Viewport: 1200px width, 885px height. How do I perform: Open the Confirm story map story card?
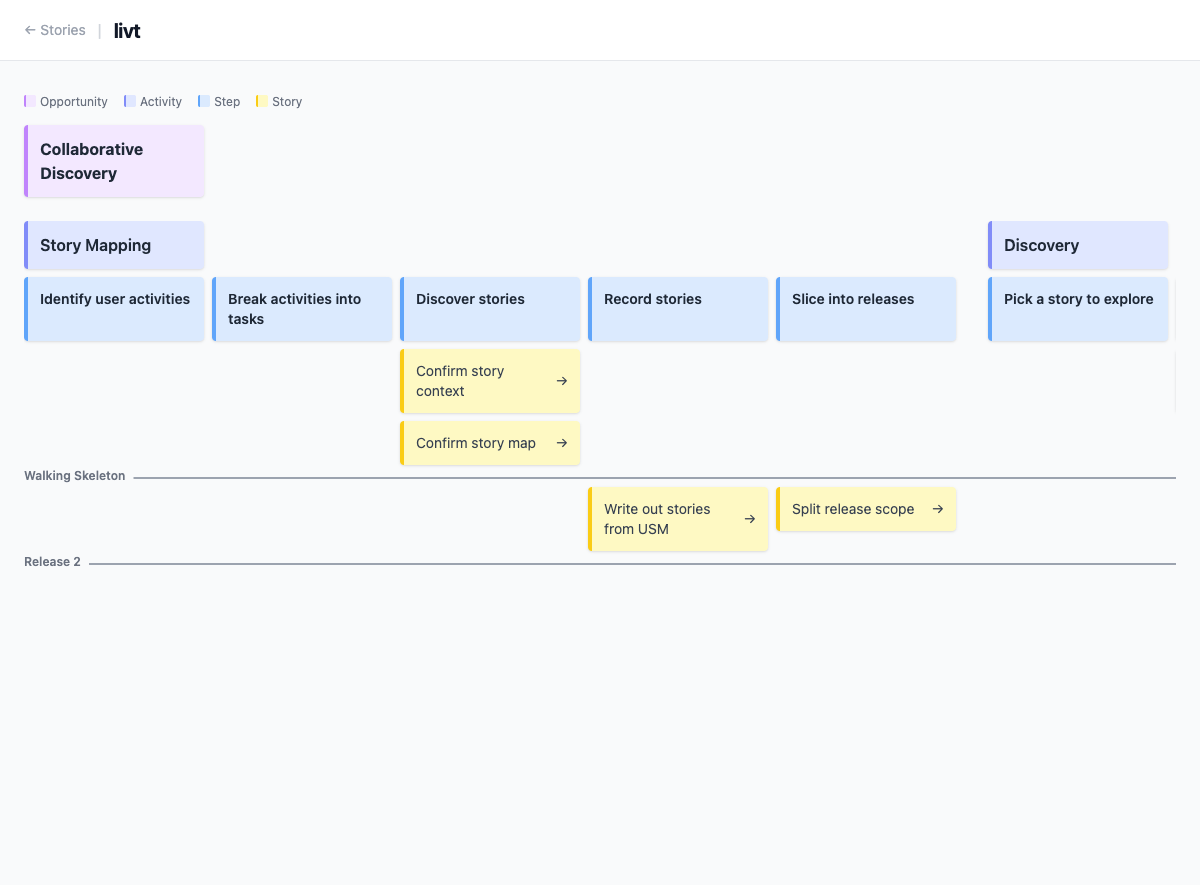[x=490, y=443]
